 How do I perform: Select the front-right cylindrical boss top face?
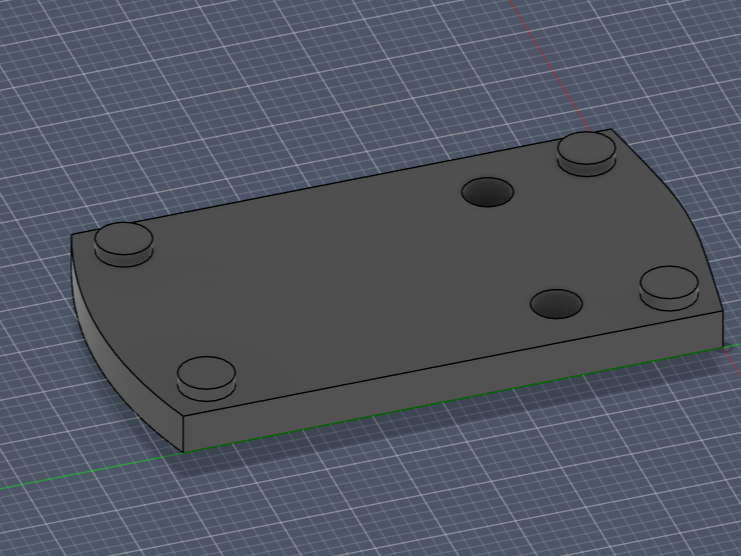(669, 282)
